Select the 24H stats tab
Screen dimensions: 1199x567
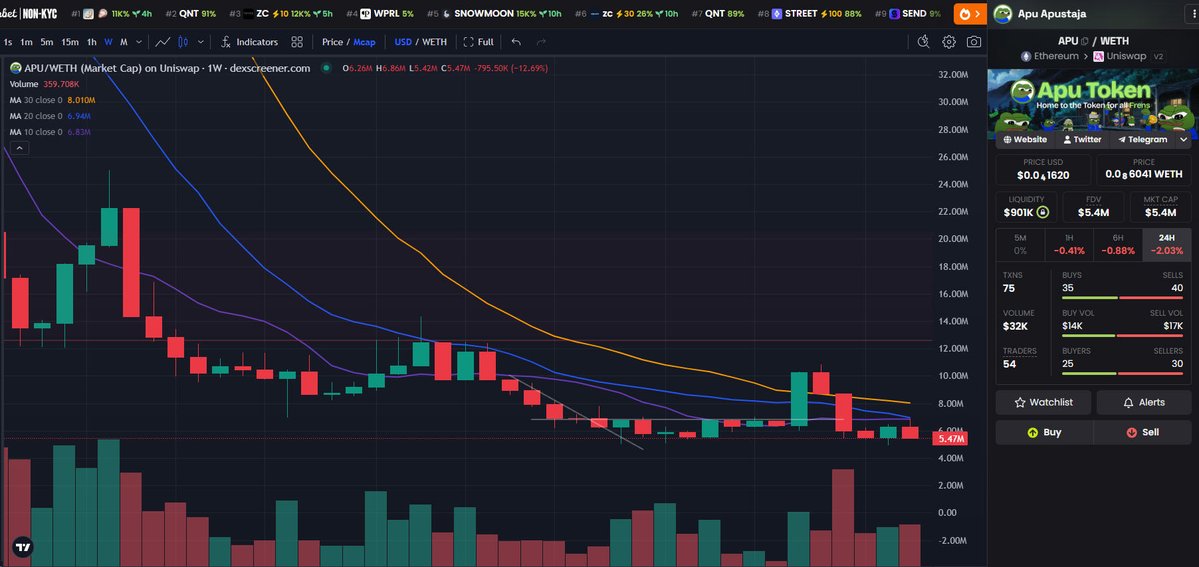tap(1167, 244)
